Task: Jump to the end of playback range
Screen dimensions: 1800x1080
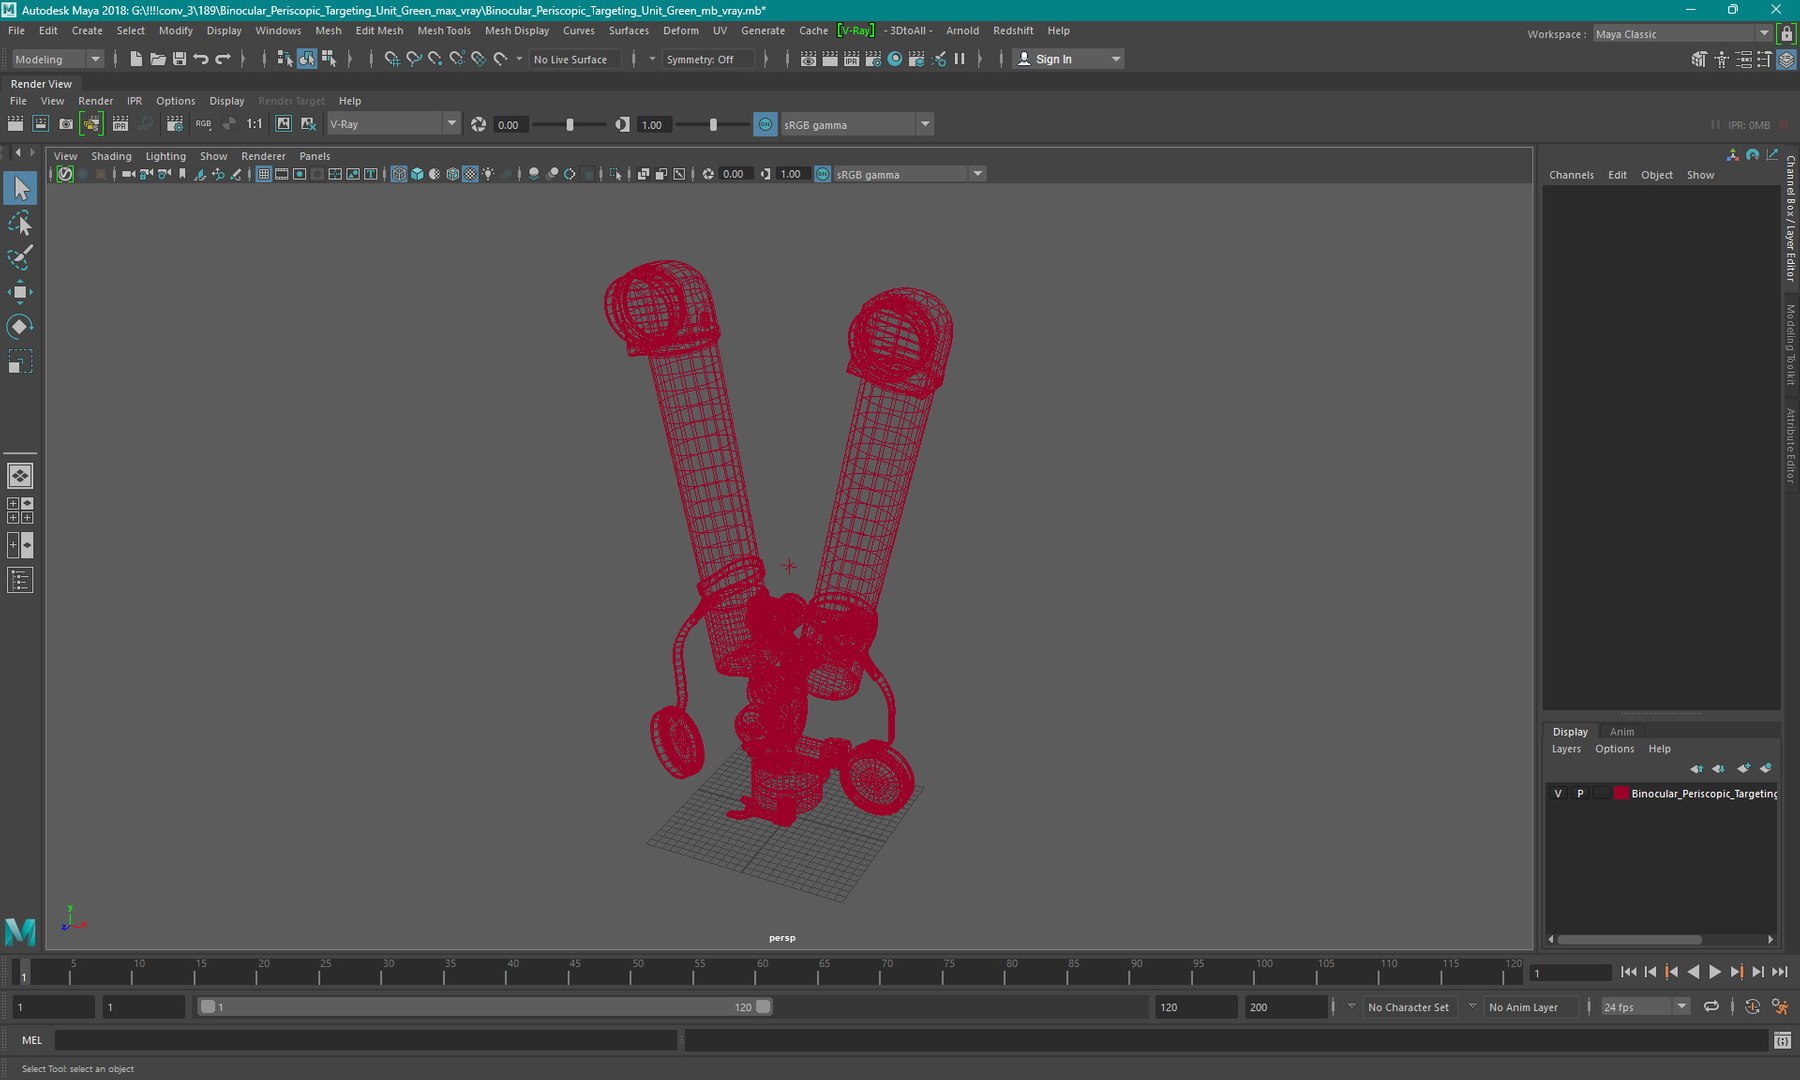Action: [x=1780, y=972]
